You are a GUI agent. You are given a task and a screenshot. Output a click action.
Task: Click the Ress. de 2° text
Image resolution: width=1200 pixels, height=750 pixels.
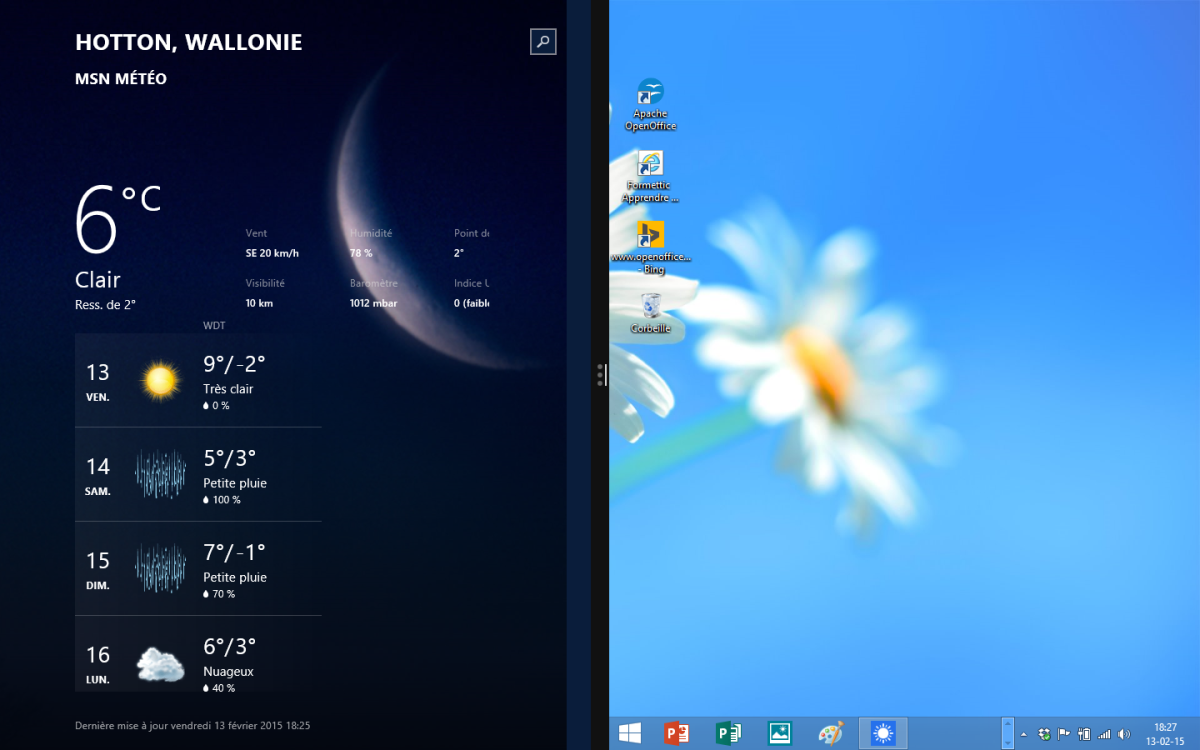[105, 305]
